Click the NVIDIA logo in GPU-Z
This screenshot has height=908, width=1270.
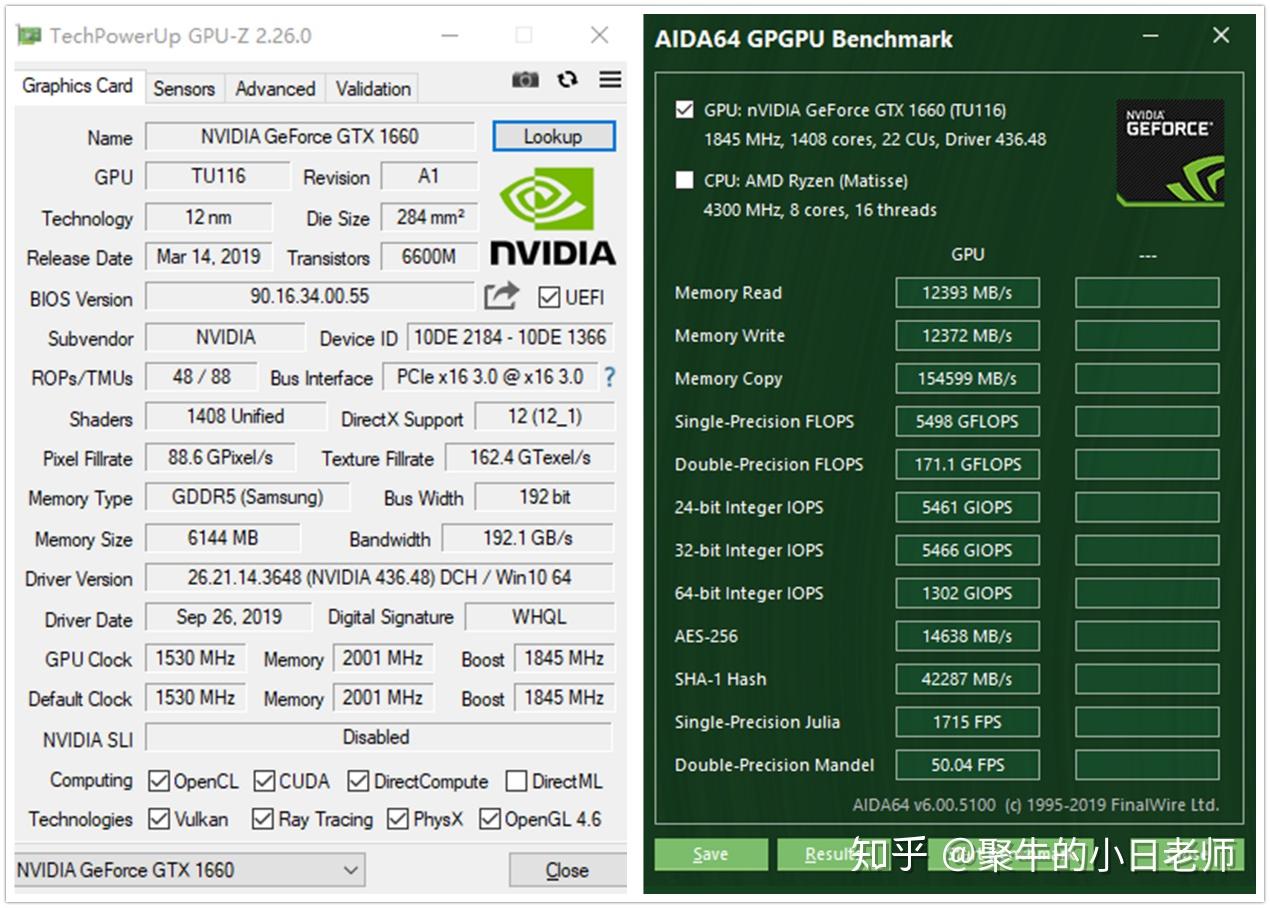(551, 215)
